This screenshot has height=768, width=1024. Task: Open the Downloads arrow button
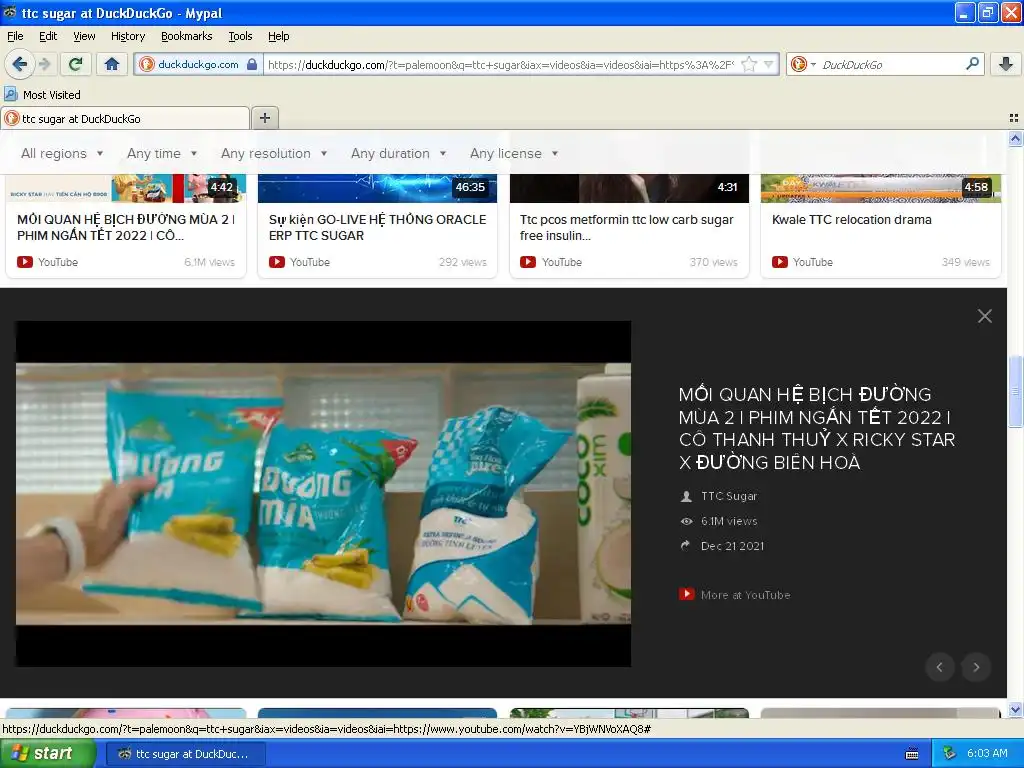coord(1006,64)
